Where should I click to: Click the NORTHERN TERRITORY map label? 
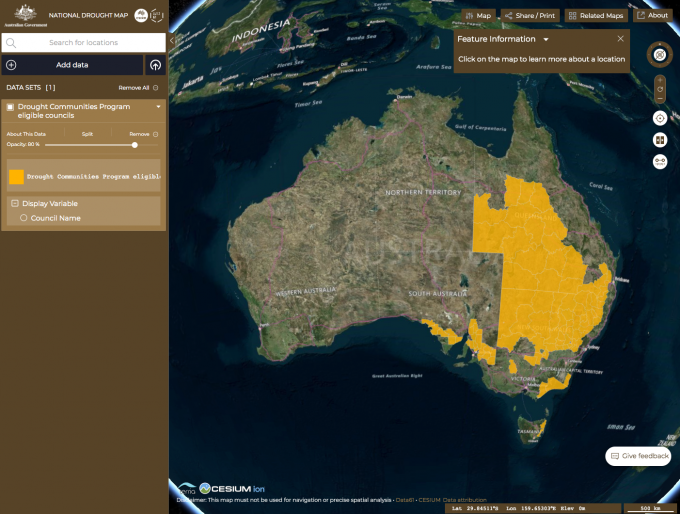click(423, 192)
